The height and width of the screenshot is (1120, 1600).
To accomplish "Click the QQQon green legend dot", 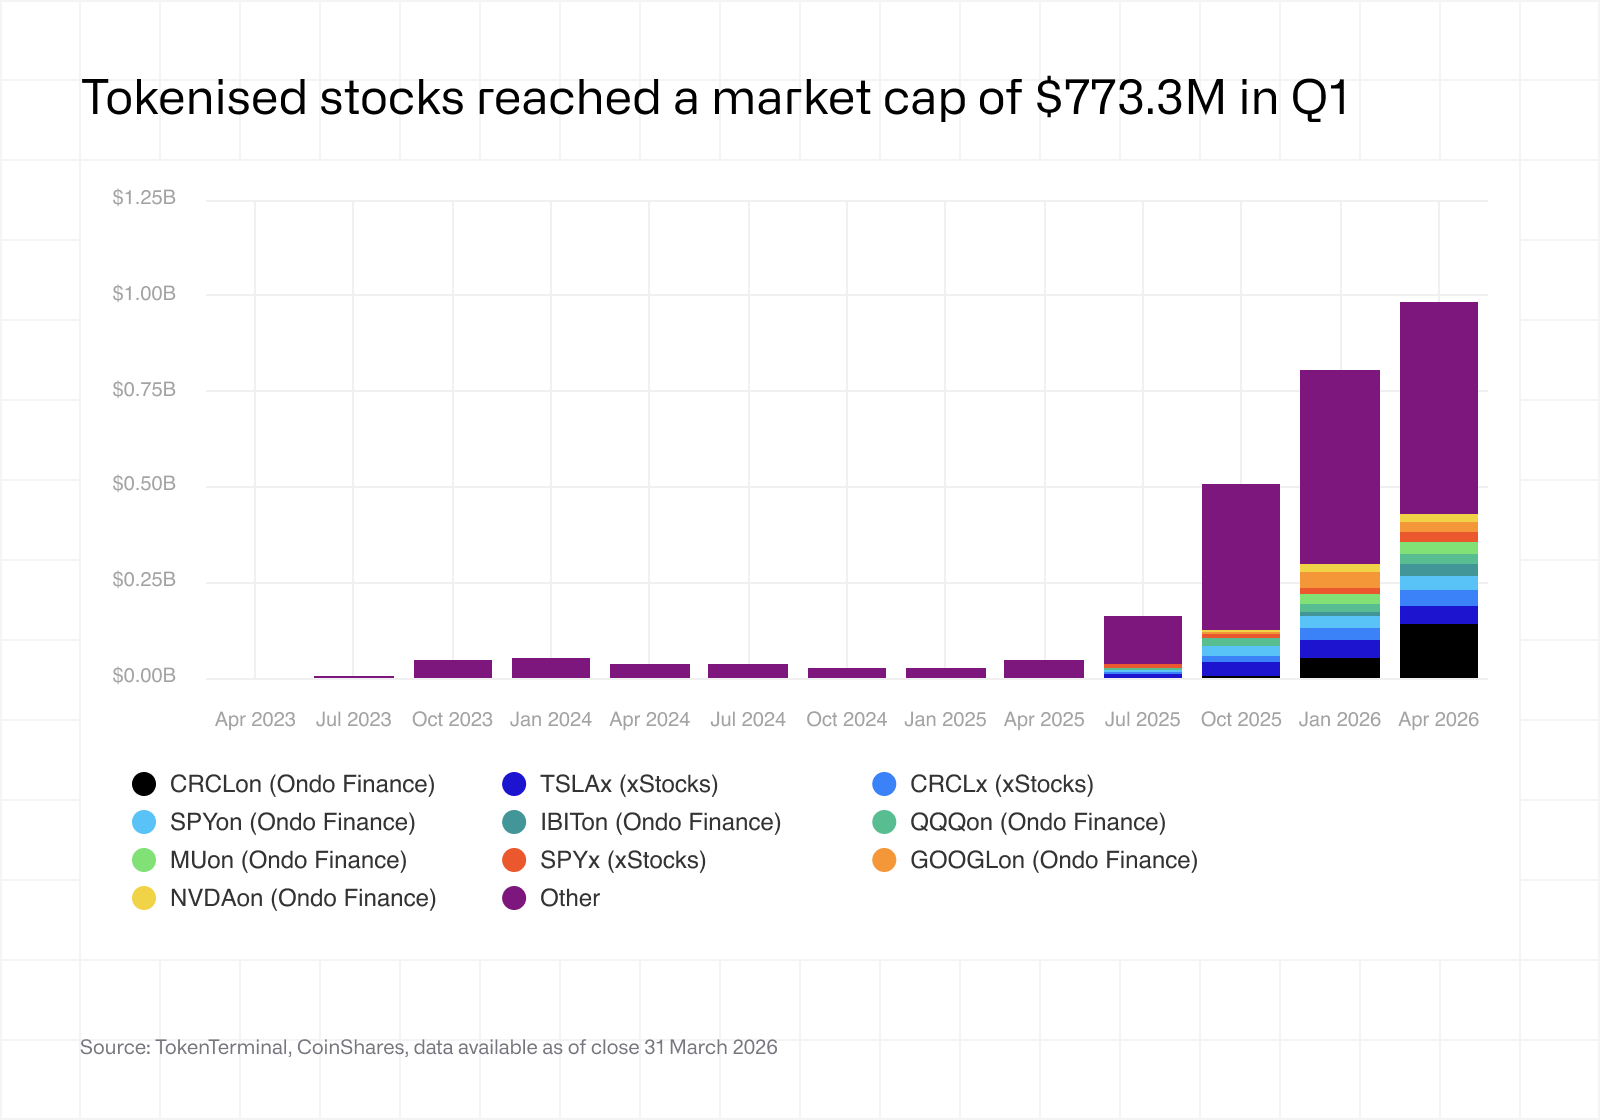I will [884, 822].
